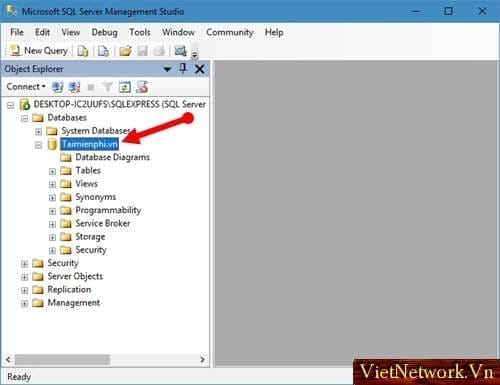
Task: Click the Filter funnel icon
Action: tap(107, 87)
